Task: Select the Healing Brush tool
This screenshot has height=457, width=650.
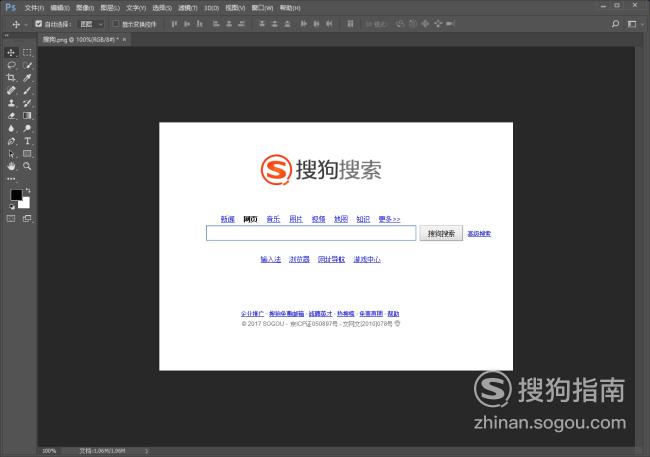Action: point(11,90)
